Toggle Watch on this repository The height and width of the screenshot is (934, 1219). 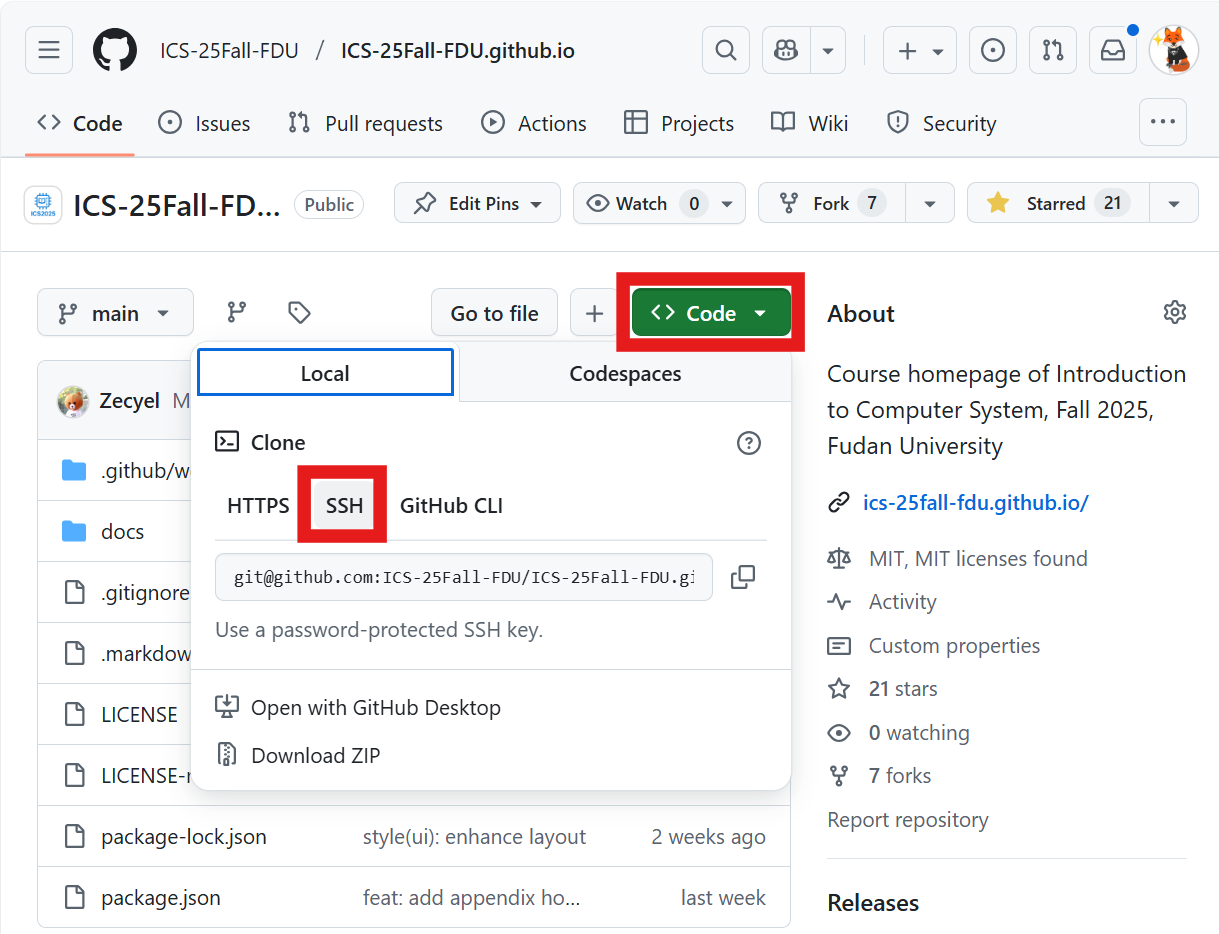tap(642, 203)
